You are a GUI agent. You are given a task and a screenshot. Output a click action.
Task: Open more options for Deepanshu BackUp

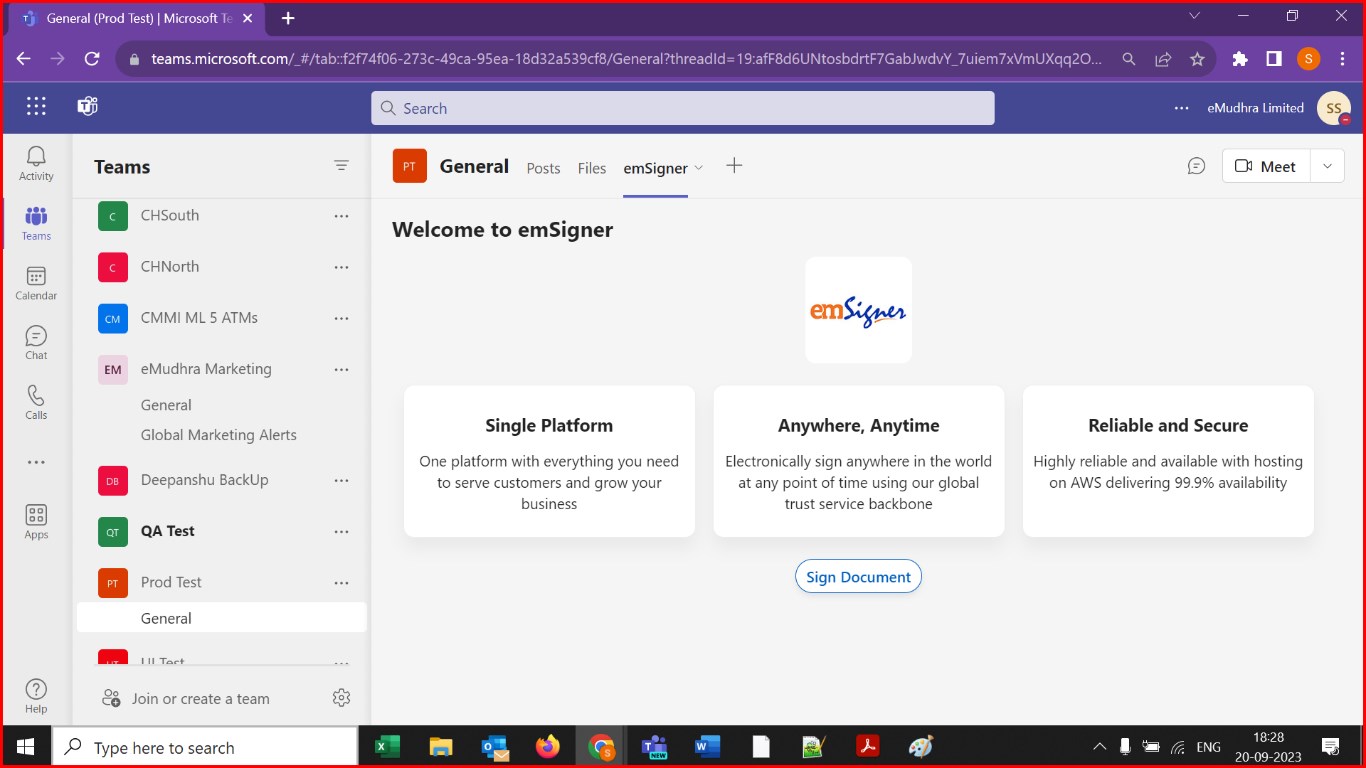click(341, 480)
